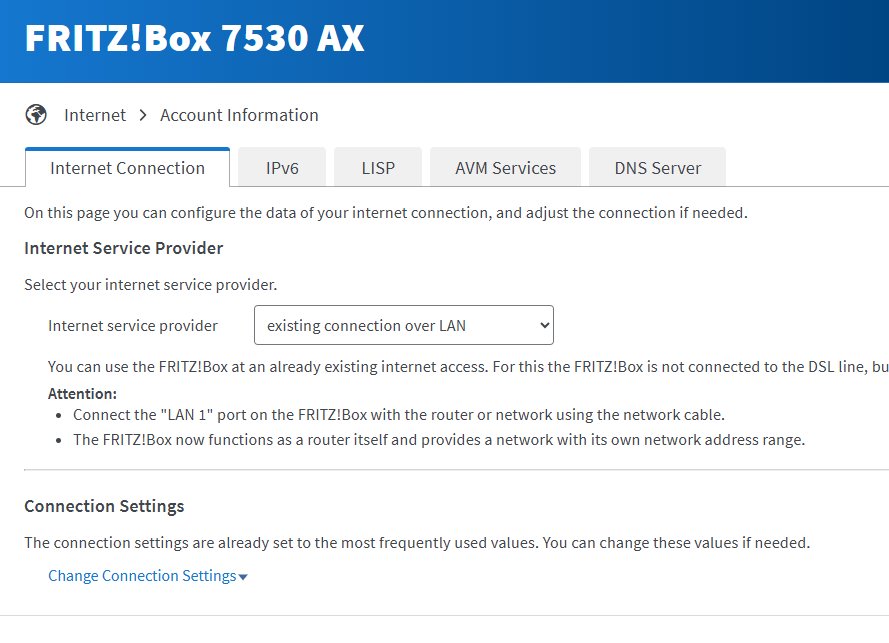Click Account Information in the breadcrumb

click(239, 115)
